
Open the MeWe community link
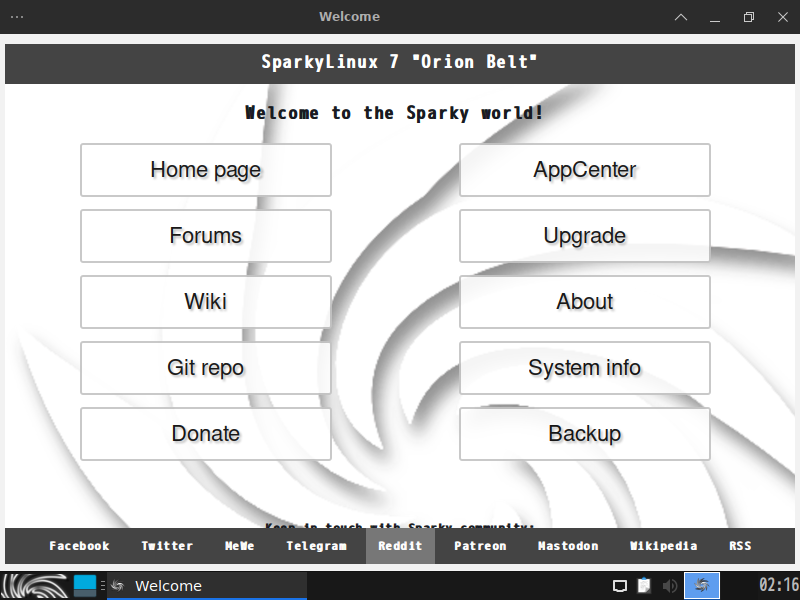point(239,546)
